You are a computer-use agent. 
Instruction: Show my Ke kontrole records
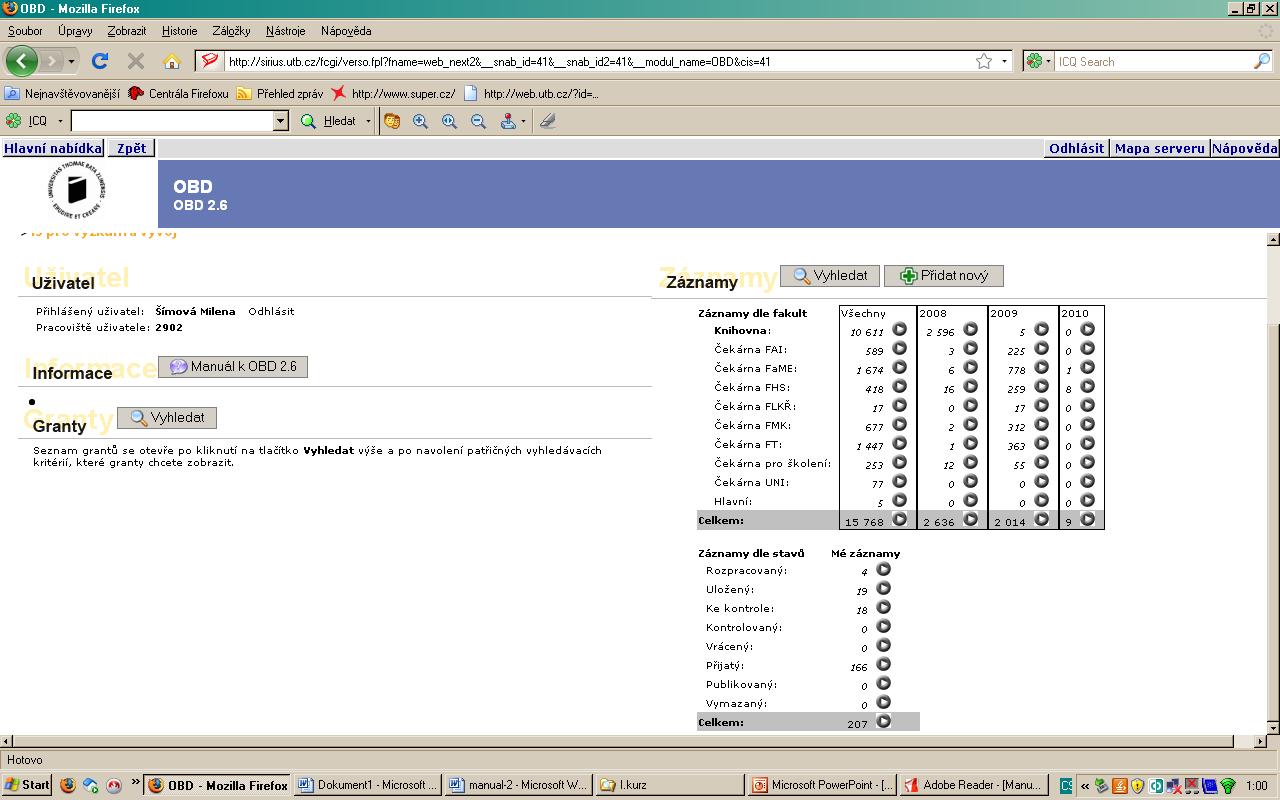(883, 607)
